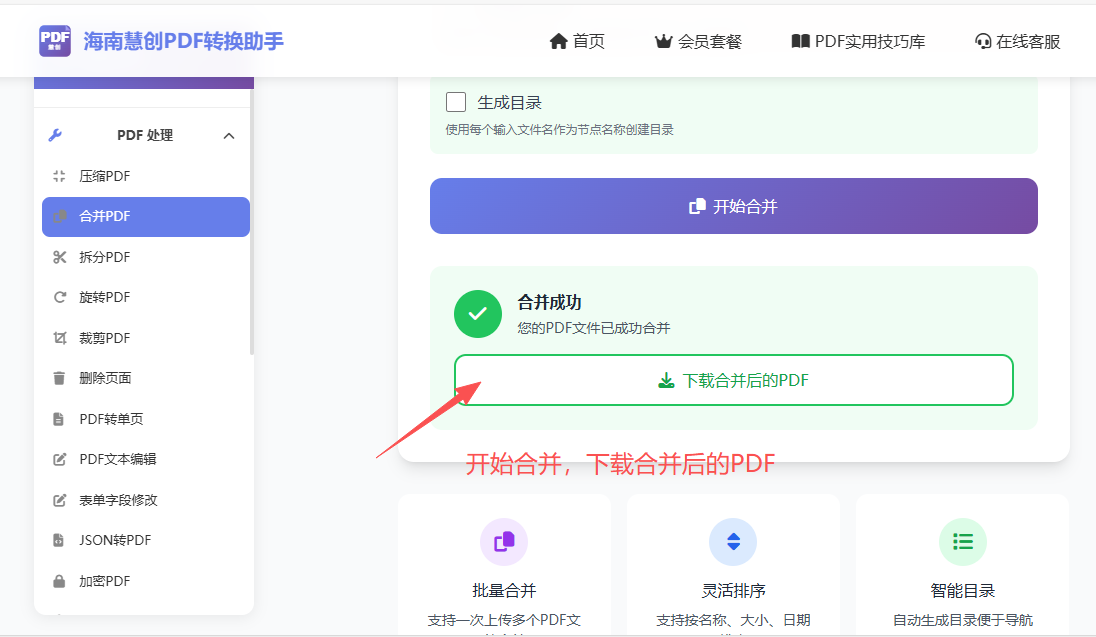The width and height of the screenshot is (1096, 637).
Task: Click the 海南慧创PDF转换助手 site title
Action: pyautogui.click(x=184, y=41)
